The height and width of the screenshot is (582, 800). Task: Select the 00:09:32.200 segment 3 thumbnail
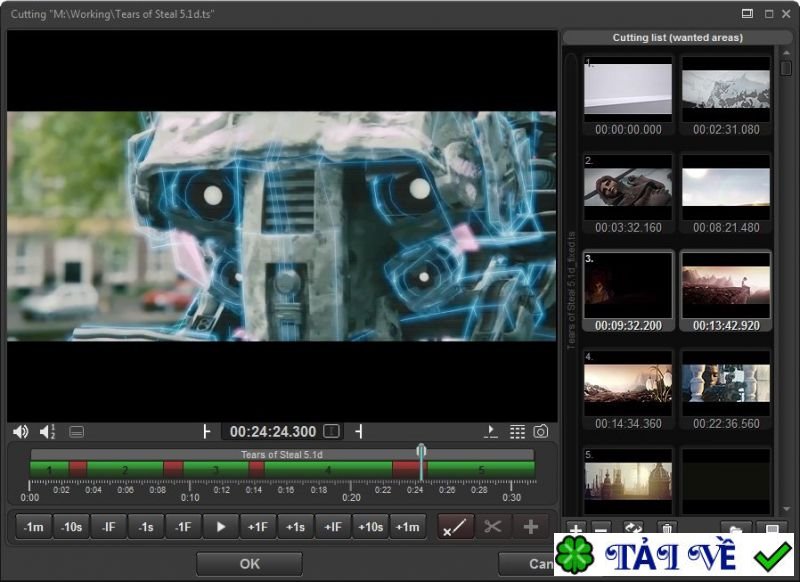tap(628, 285)
